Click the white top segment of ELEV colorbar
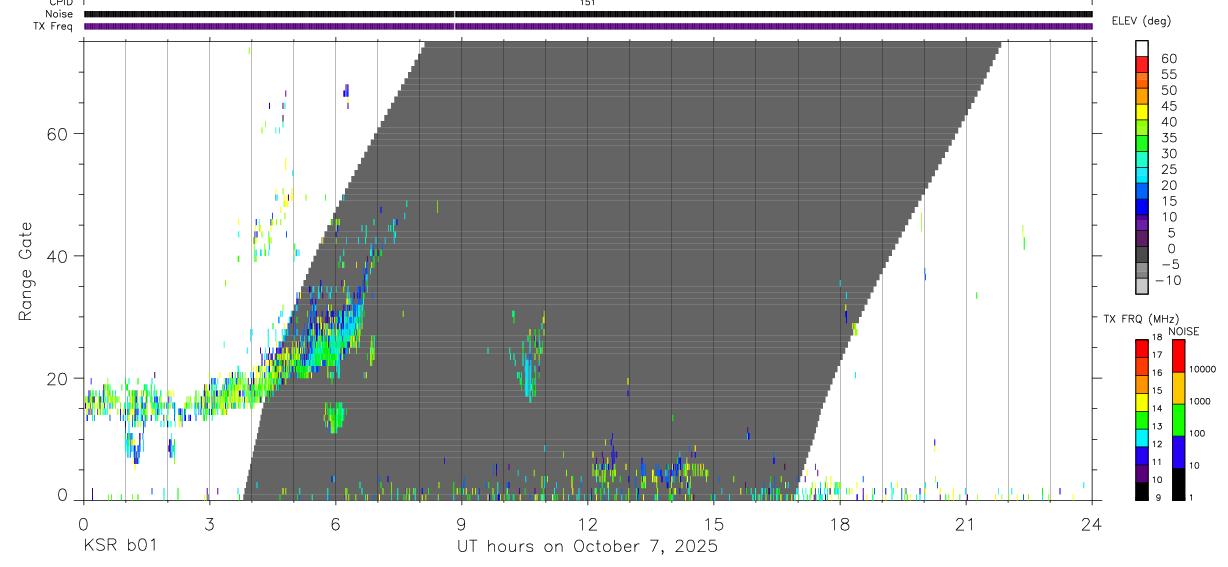1228x567 pixels. tap(1142, 49)
